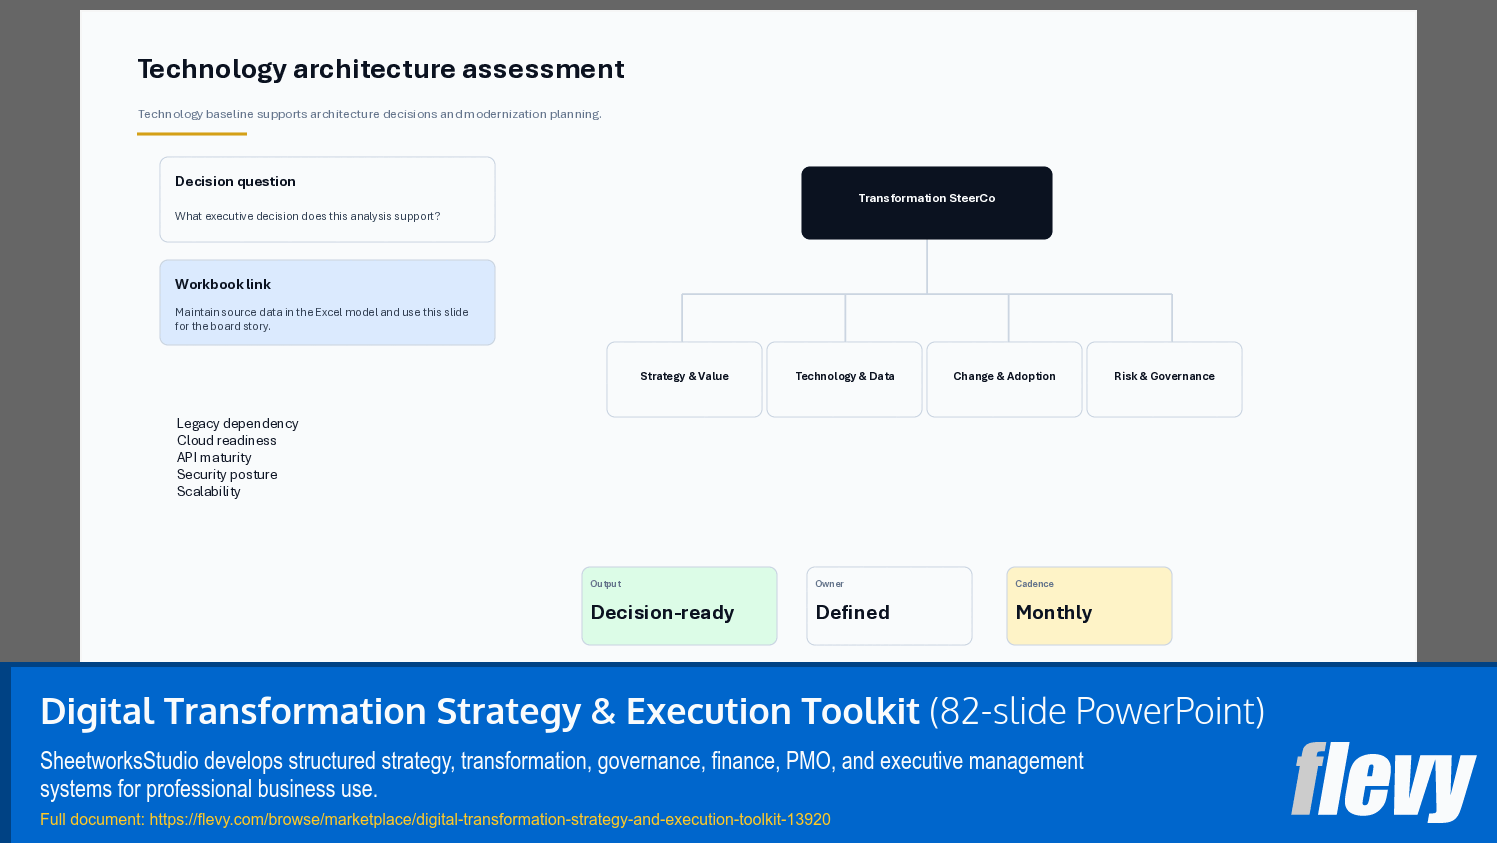Select the 'Technology & Data' org box
Image resolution: width=1497 pixels, height=843 pixels.
click(x=844, y=379)
